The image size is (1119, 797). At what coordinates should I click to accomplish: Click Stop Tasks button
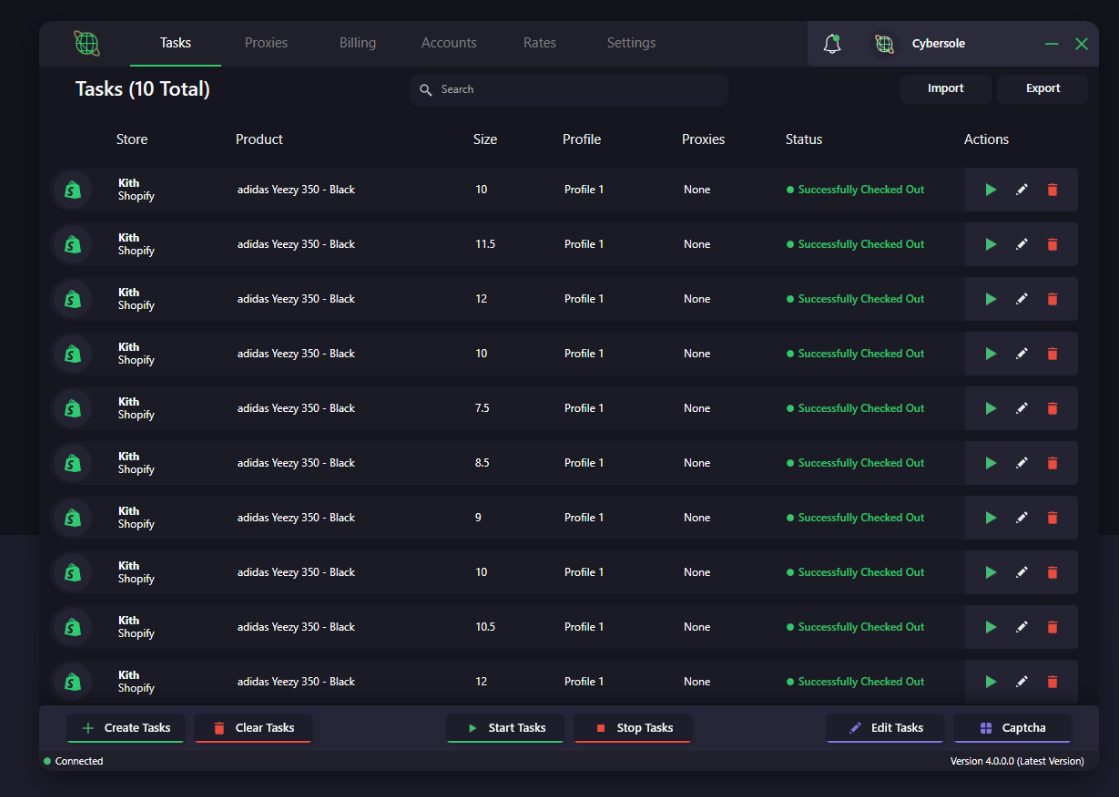coord(633,728)
